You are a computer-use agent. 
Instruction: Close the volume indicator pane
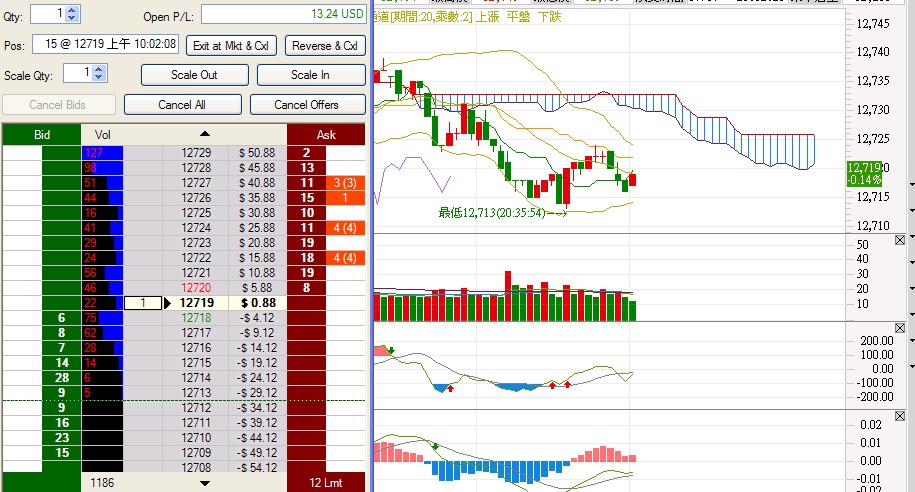point(900,240)
